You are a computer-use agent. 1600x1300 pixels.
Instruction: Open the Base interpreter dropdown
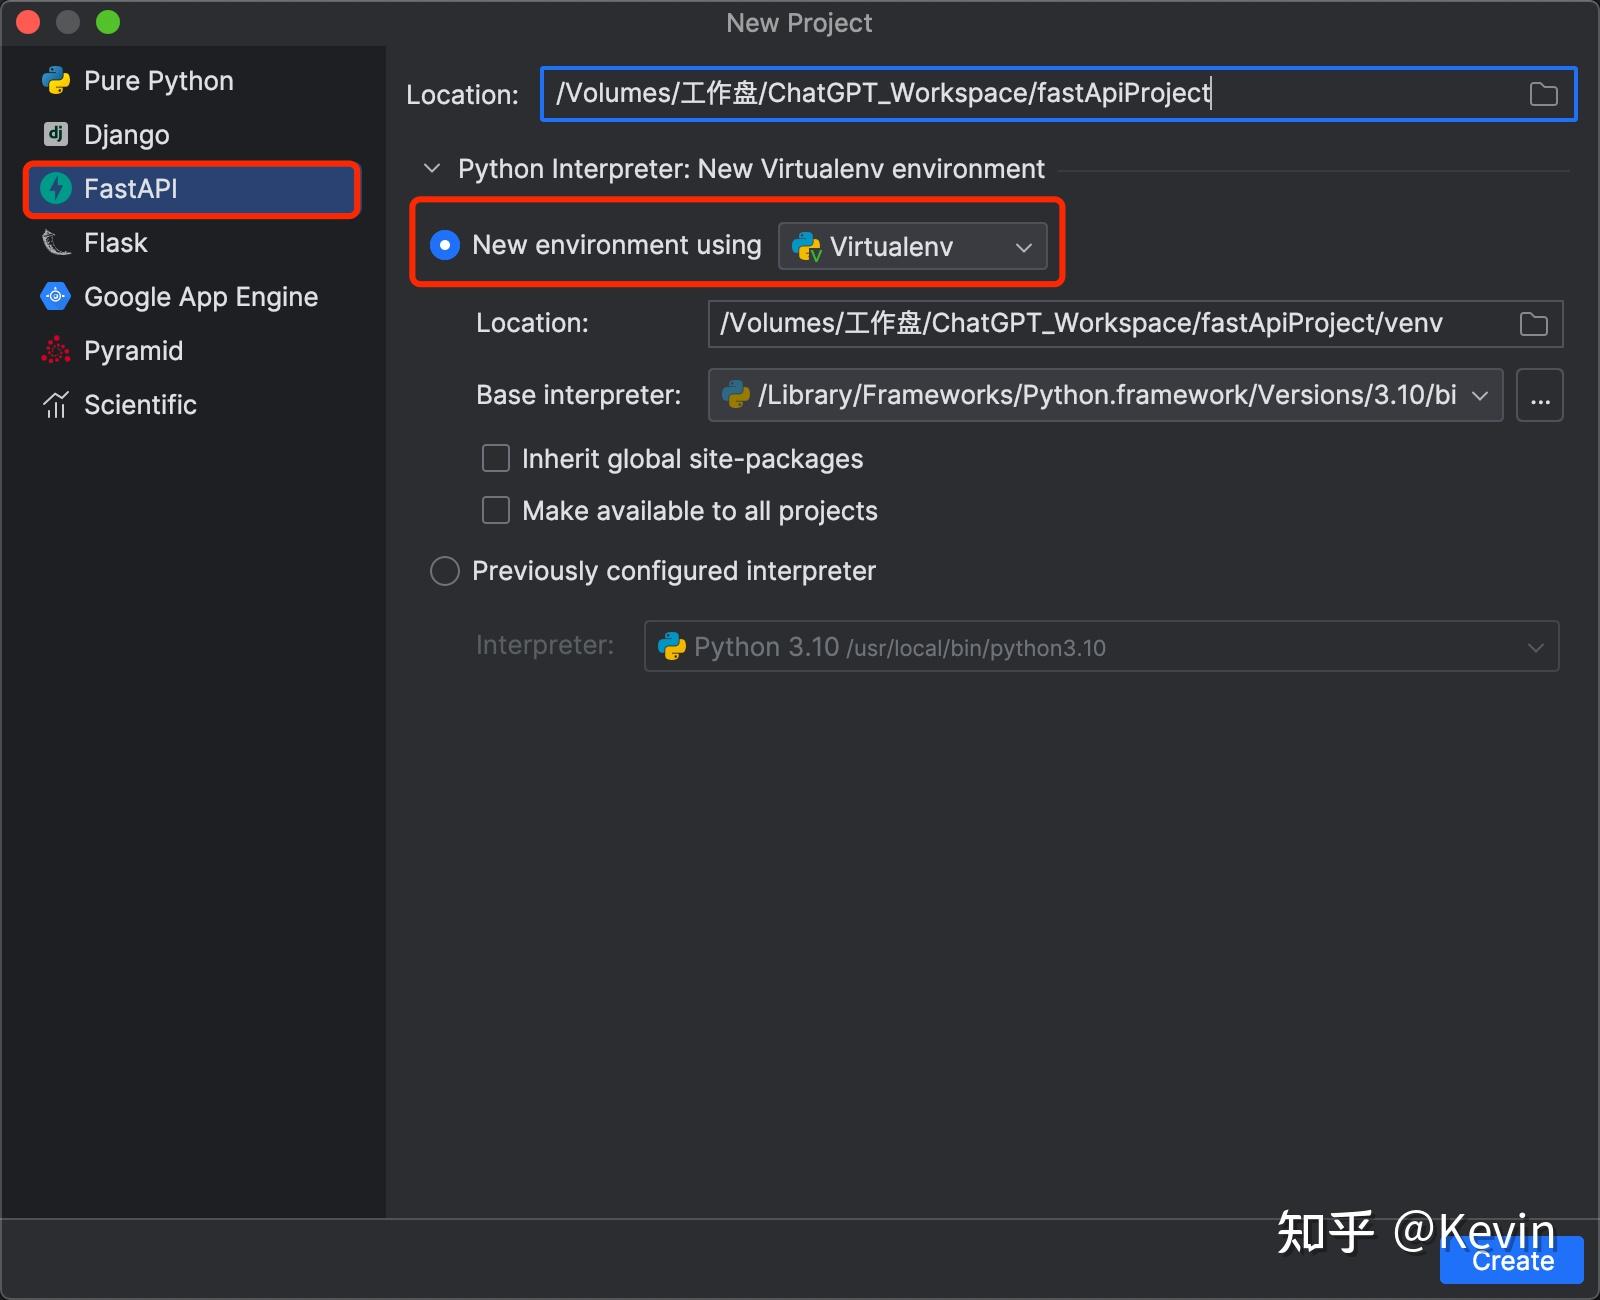[1105, 396]
